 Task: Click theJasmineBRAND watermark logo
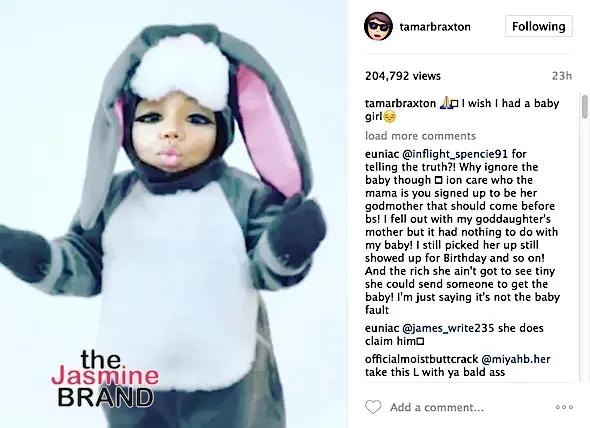click(105, 379)
